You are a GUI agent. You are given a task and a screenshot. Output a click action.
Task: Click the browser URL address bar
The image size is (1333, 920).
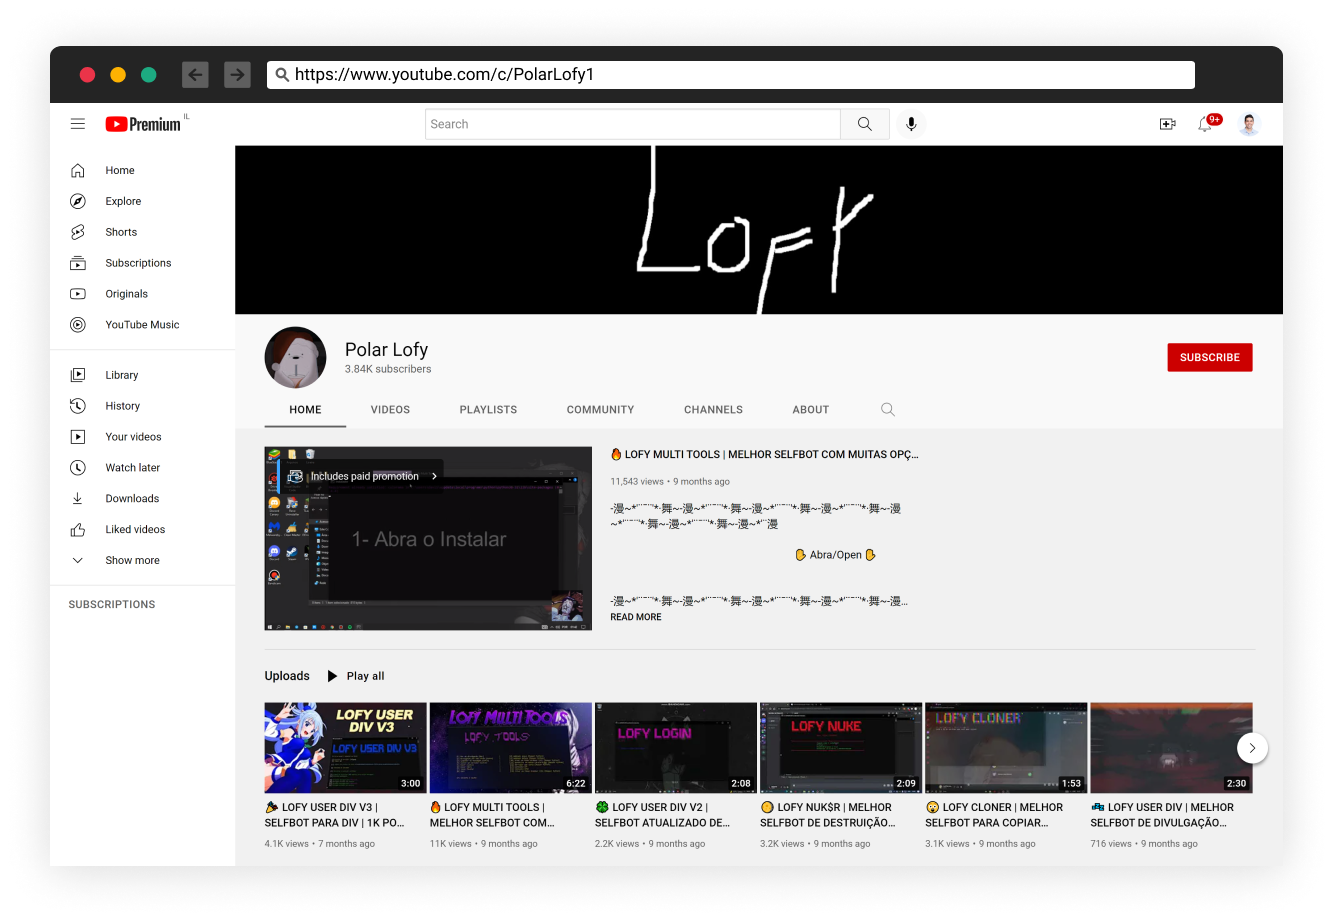click(731, 74)
